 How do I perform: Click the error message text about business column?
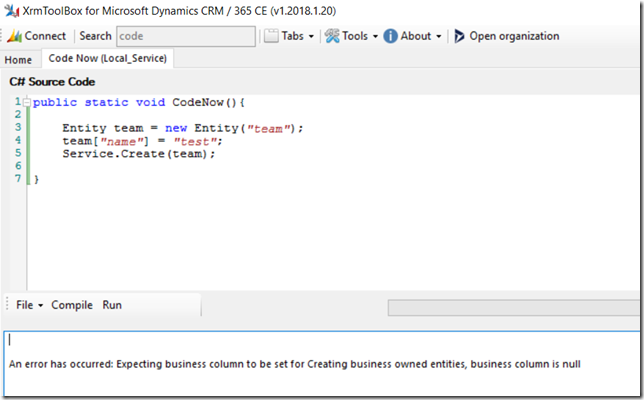(294, 364)
